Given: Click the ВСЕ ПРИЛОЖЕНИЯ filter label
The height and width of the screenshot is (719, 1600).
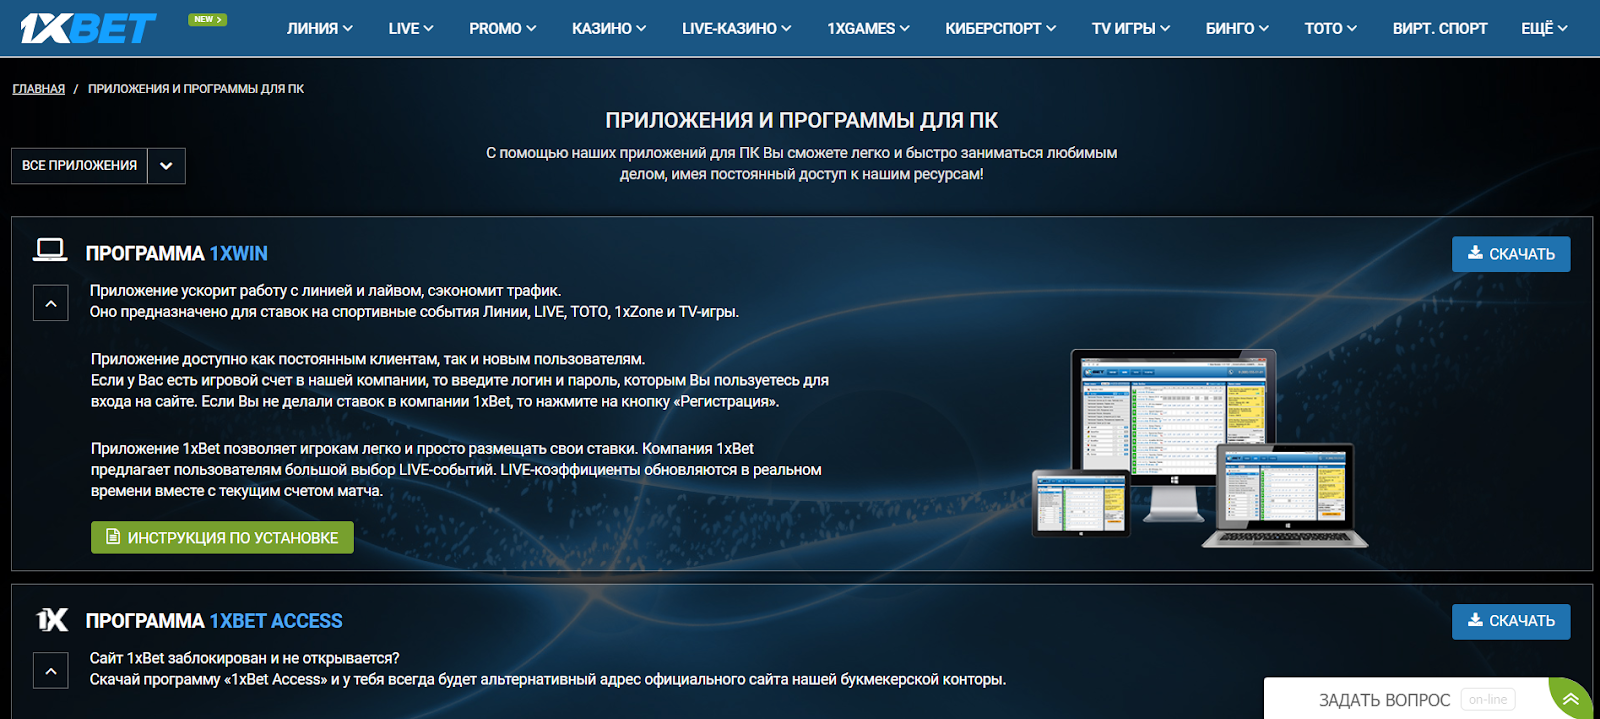Looking at the screenshot, I should 80,166.
